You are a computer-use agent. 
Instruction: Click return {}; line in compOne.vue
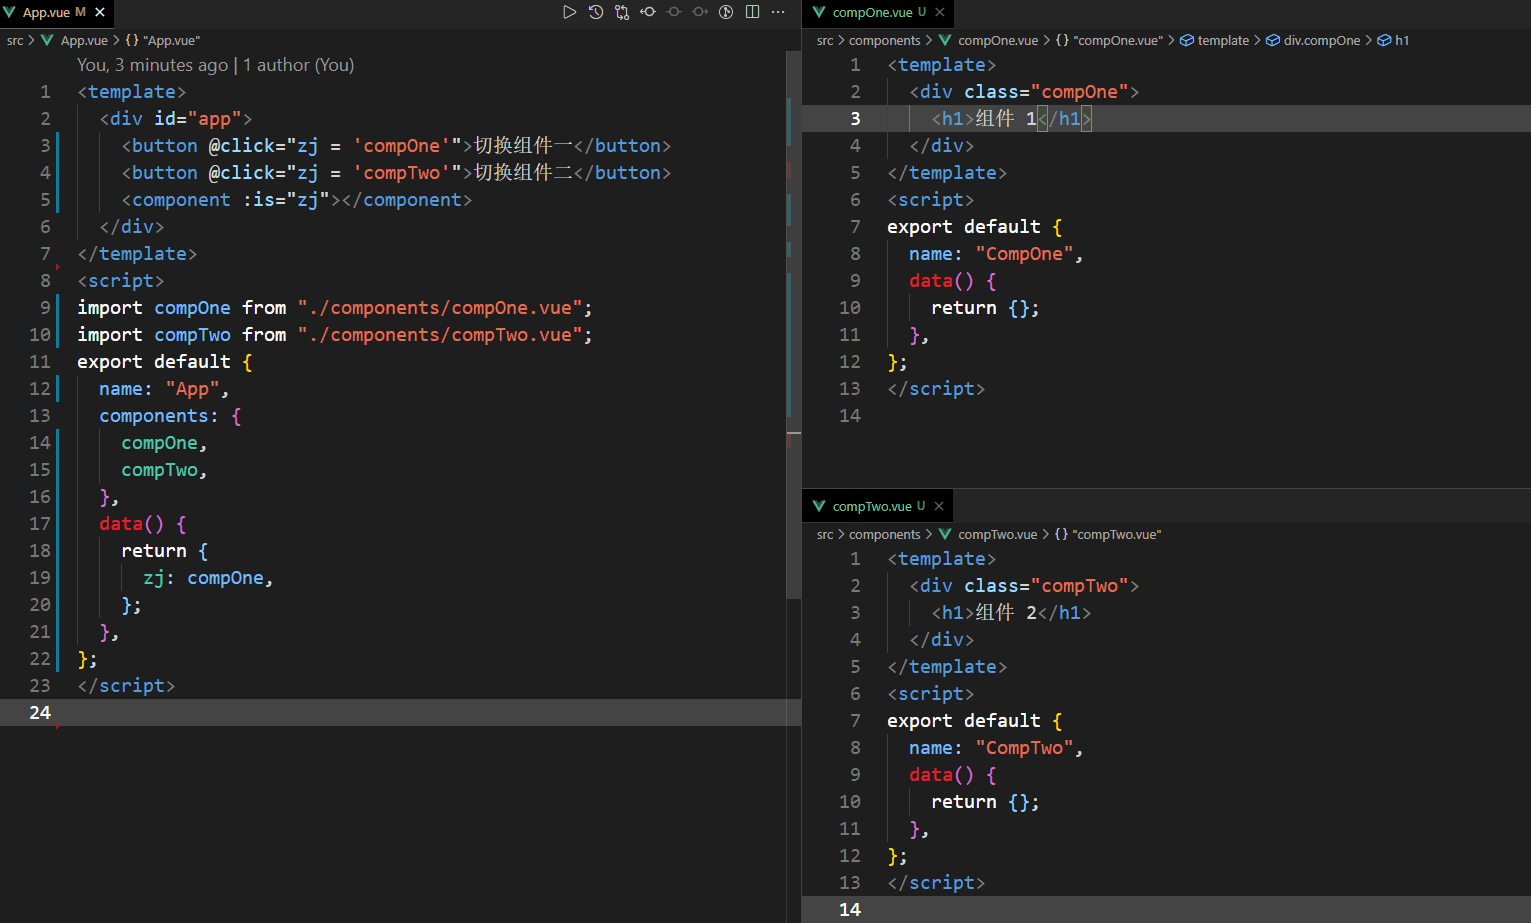[985, 308]
